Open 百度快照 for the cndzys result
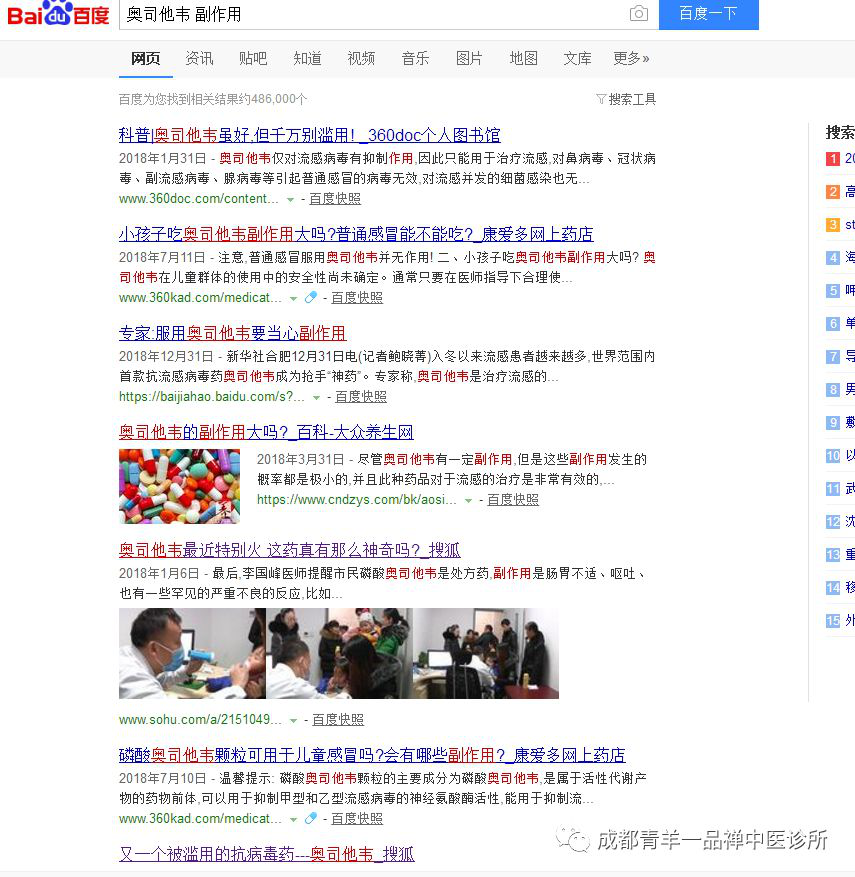This screenshot has width=855, height=877. pyautogui.click(x=513, y=499)
